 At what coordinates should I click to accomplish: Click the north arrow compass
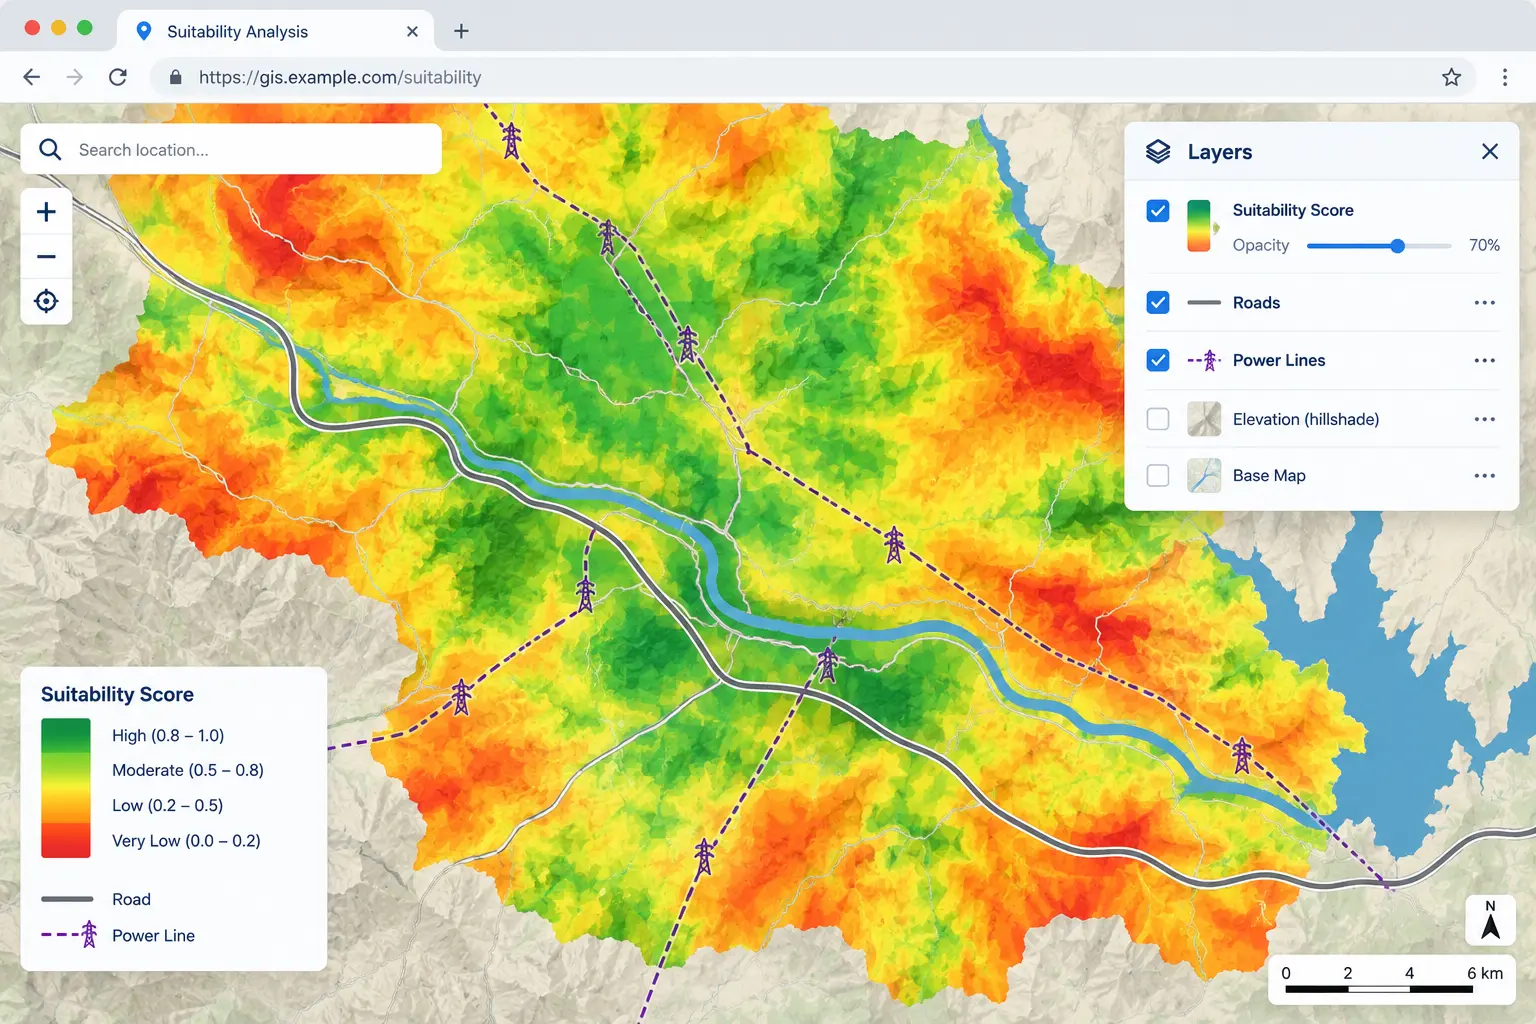1490,920
